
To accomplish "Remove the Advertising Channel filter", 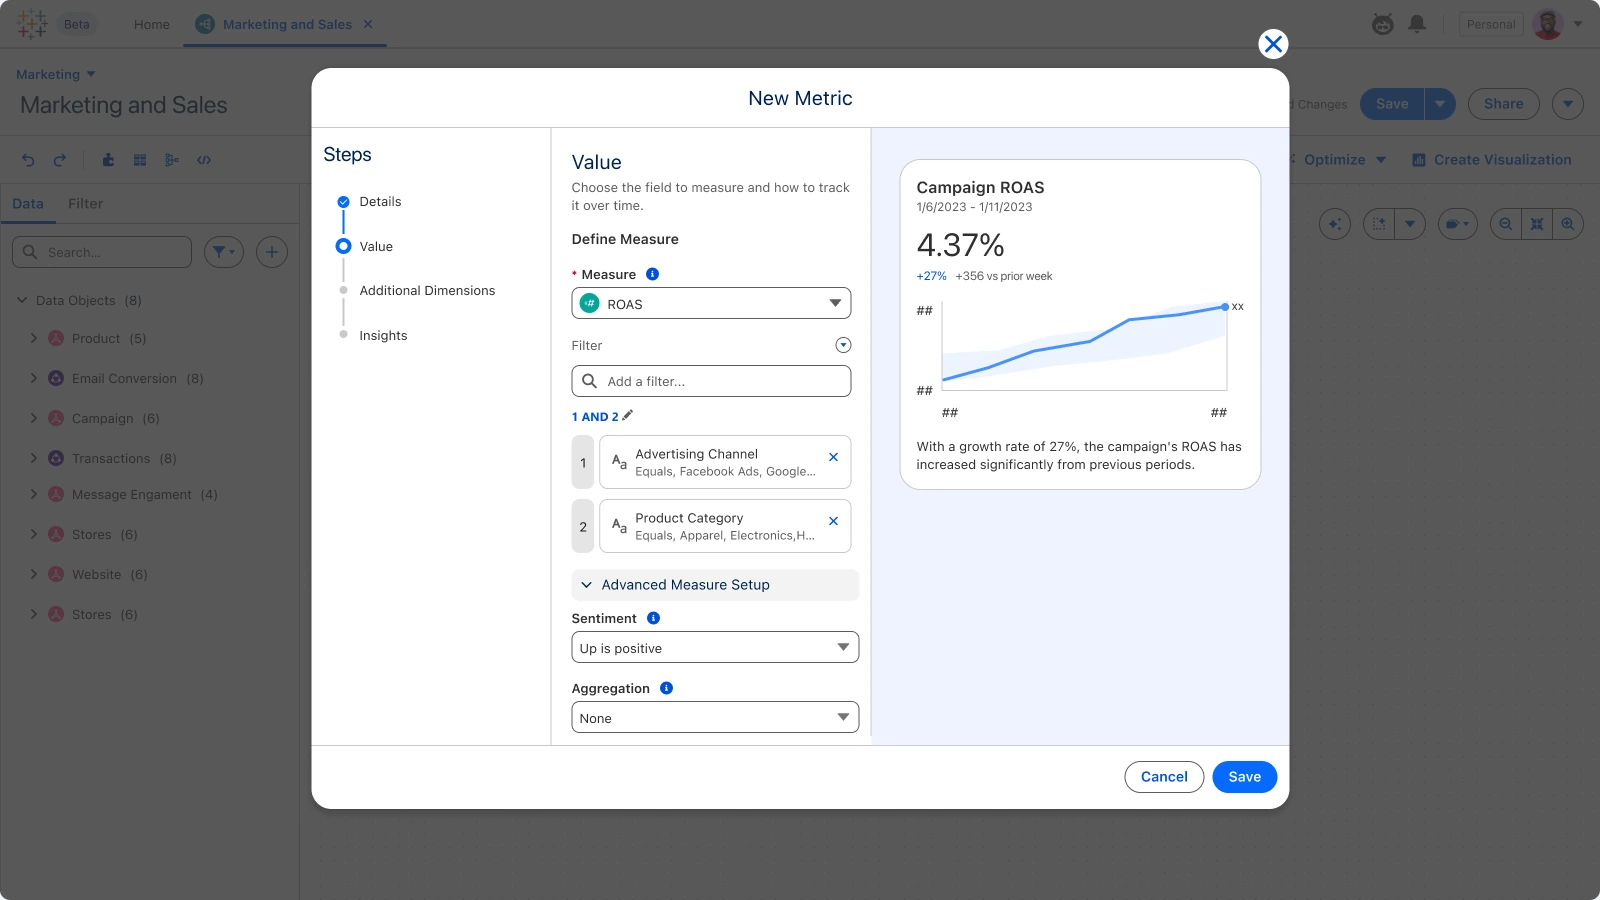I will tap(833, 457).
